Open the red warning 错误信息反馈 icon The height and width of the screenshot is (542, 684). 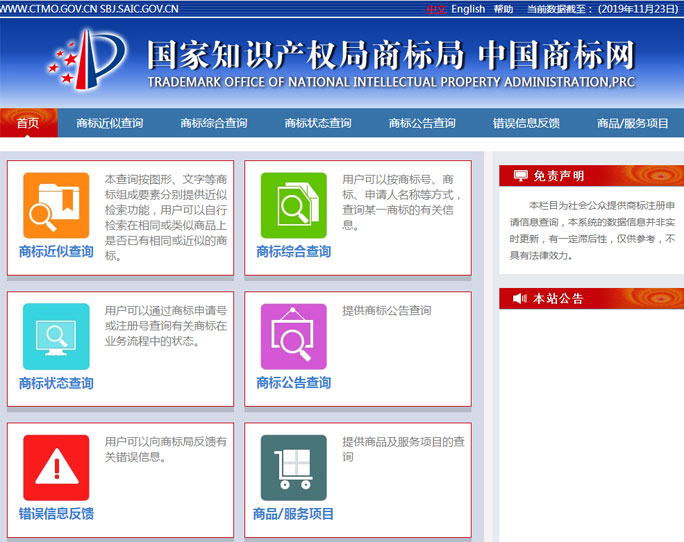point(56,467)
